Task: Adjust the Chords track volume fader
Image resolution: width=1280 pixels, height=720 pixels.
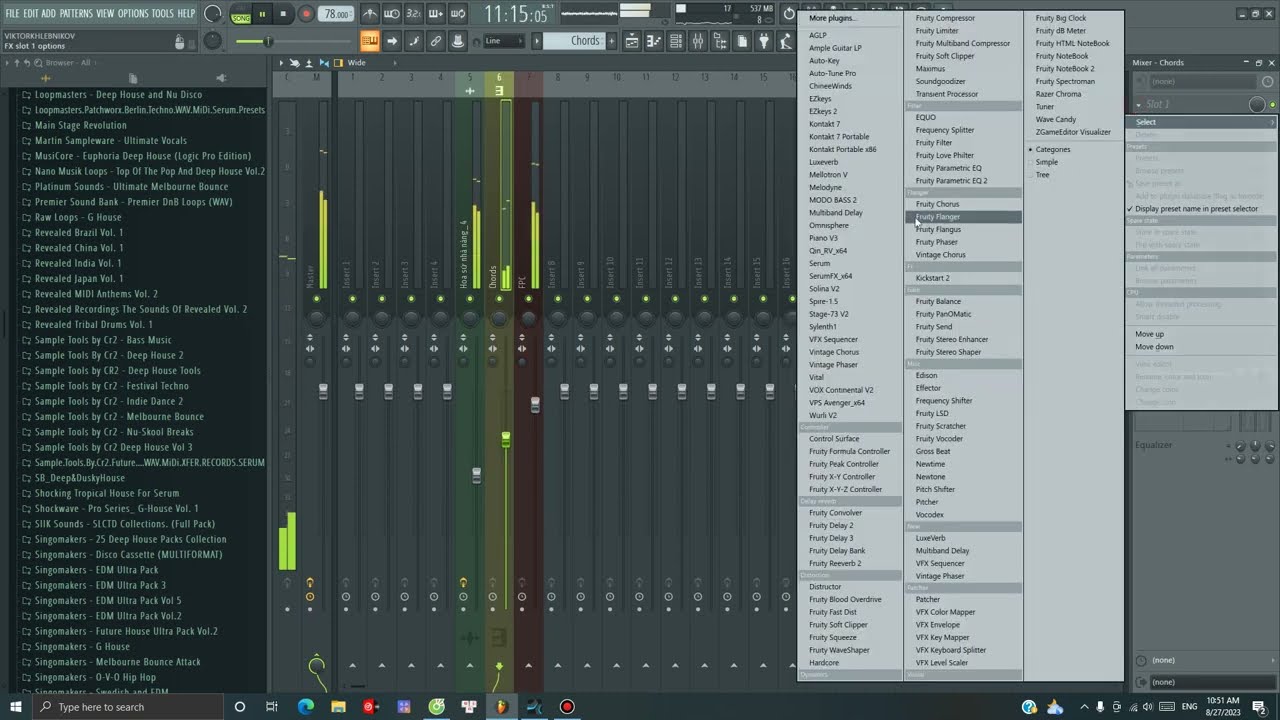Action: 506,440
